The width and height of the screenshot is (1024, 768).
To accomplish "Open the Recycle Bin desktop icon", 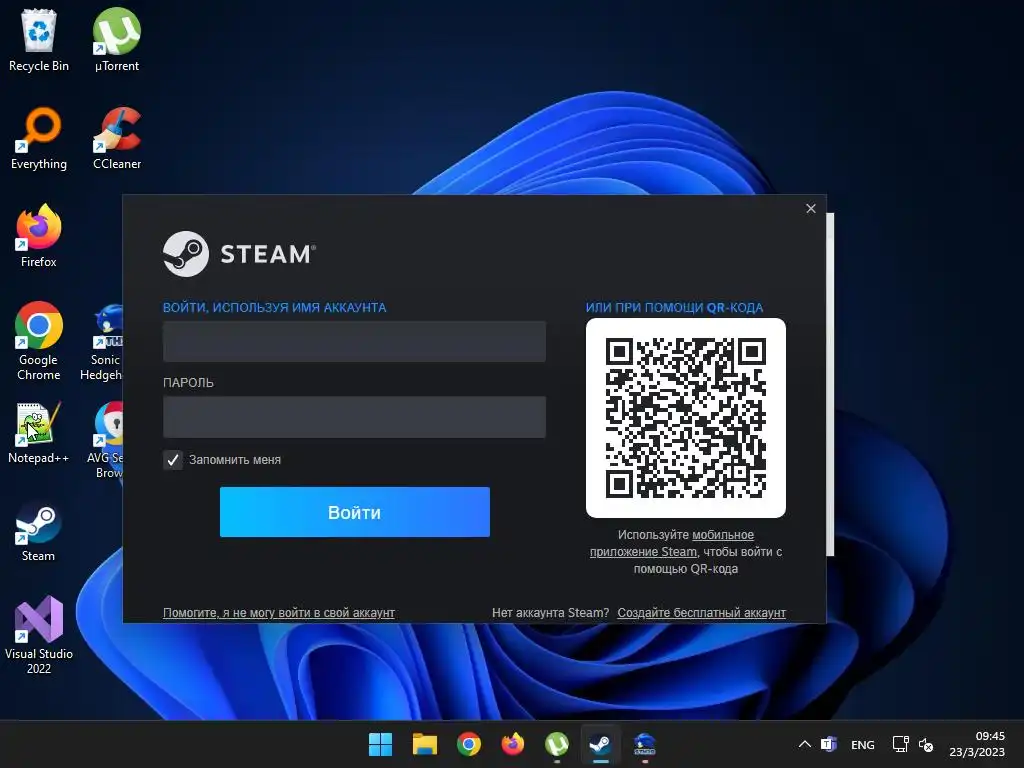I will coord(39,40).
